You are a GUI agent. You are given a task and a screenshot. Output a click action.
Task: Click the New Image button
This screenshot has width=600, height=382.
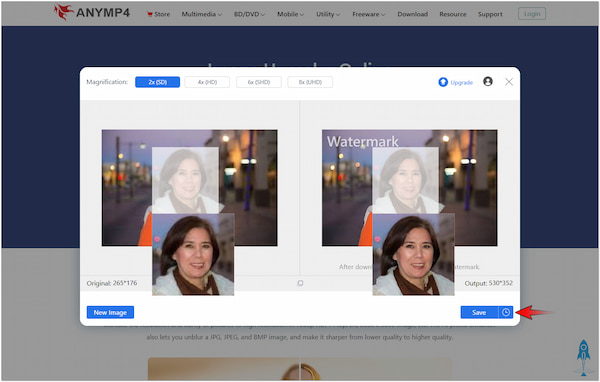tap(110, 312)
